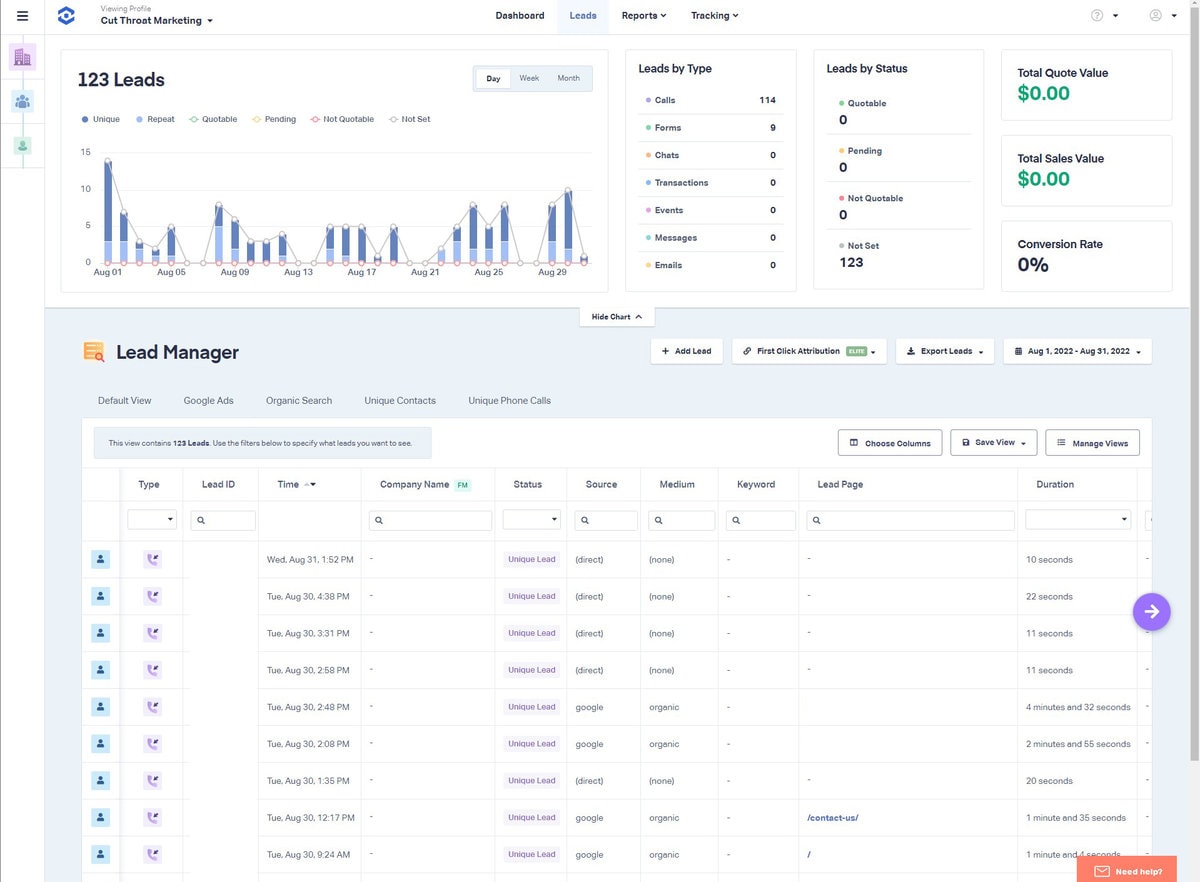
Task: Open the help question mark icon
Action: tap(1097, 16)
